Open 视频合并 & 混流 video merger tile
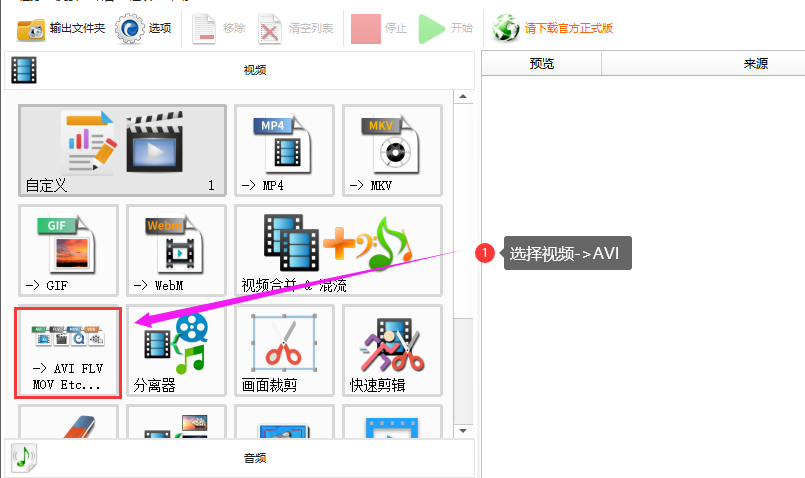This screenshot has width=805, height=478. 338,250
